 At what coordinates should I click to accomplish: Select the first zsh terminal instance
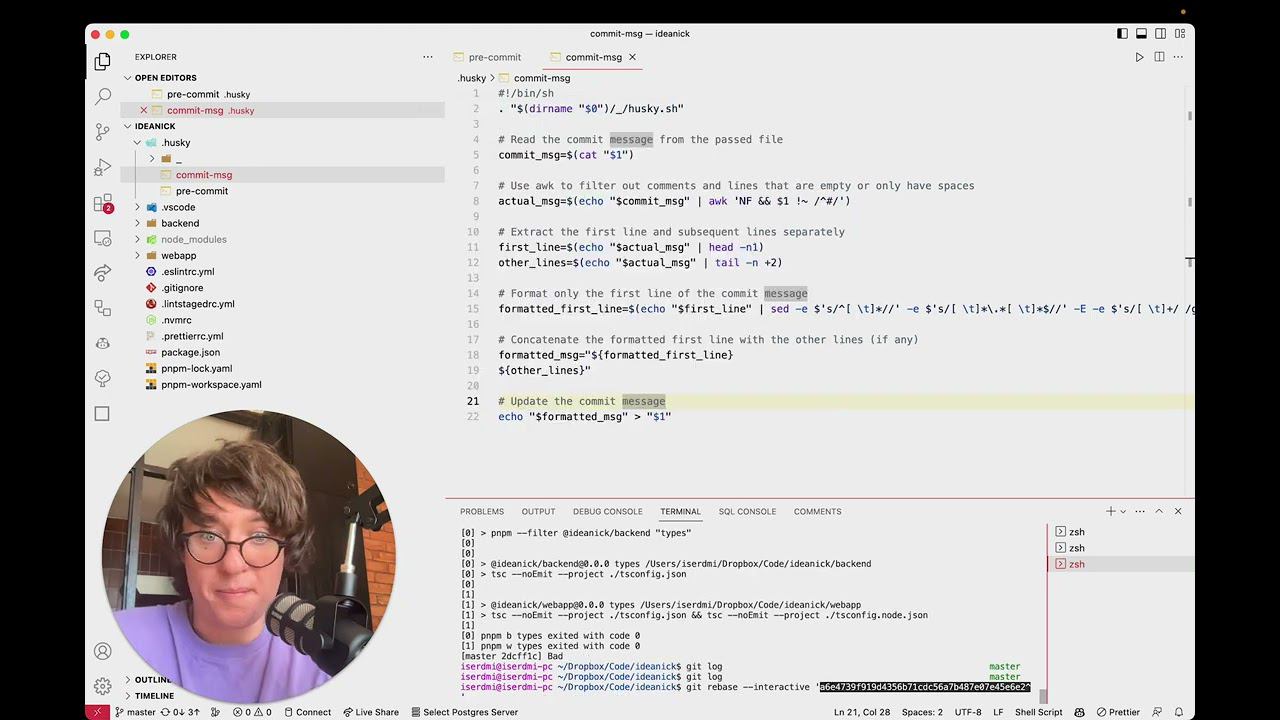(1120, 532)
